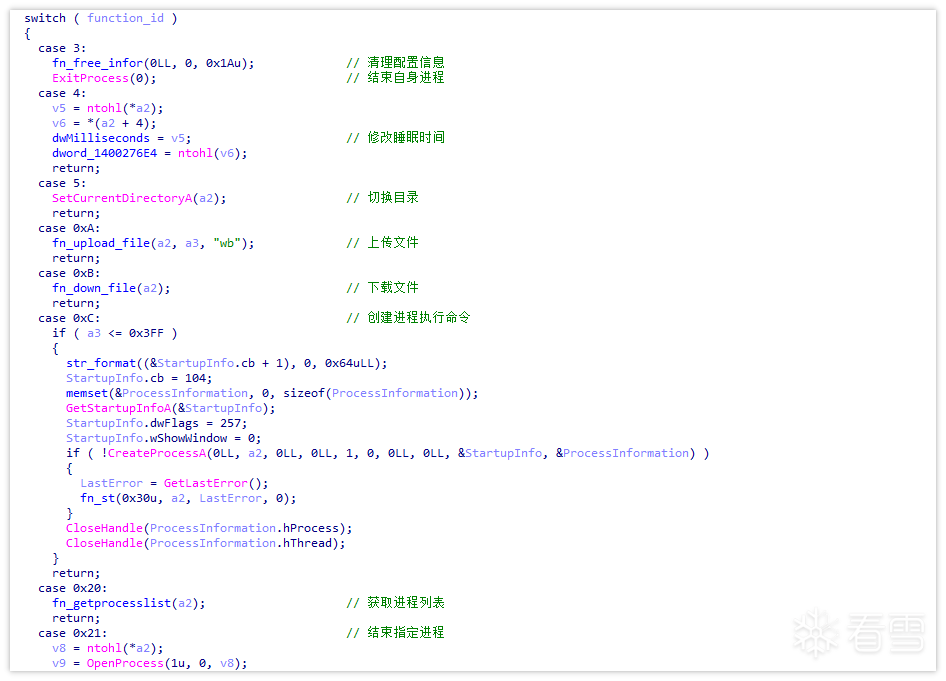Click the ExitProcess(0) call

coord(104,78)
